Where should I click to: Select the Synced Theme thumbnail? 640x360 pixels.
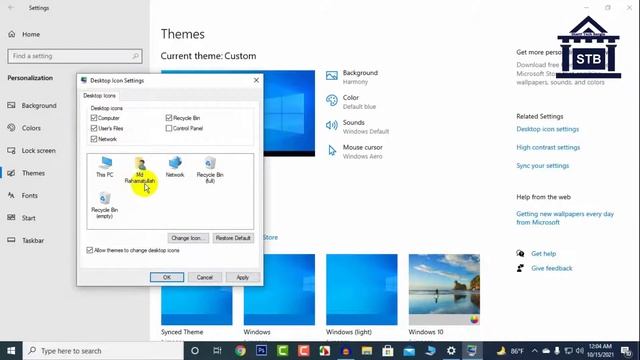point(197,305)
